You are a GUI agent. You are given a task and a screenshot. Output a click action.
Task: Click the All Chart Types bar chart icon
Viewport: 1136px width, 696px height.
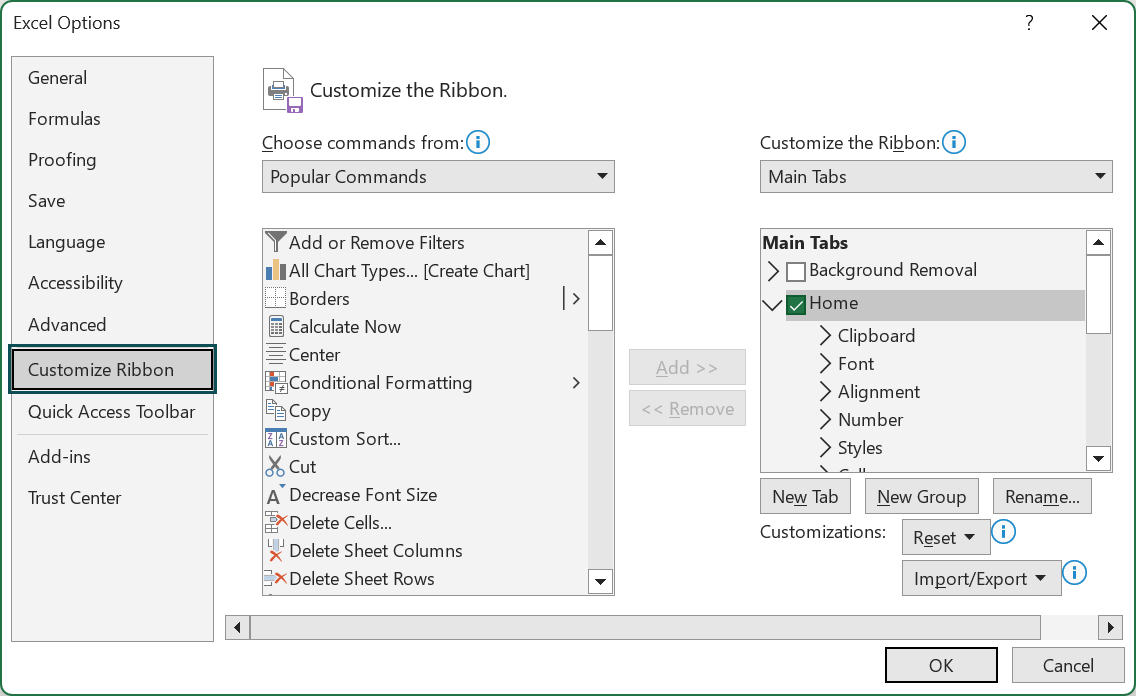click(x=275, y=271)
